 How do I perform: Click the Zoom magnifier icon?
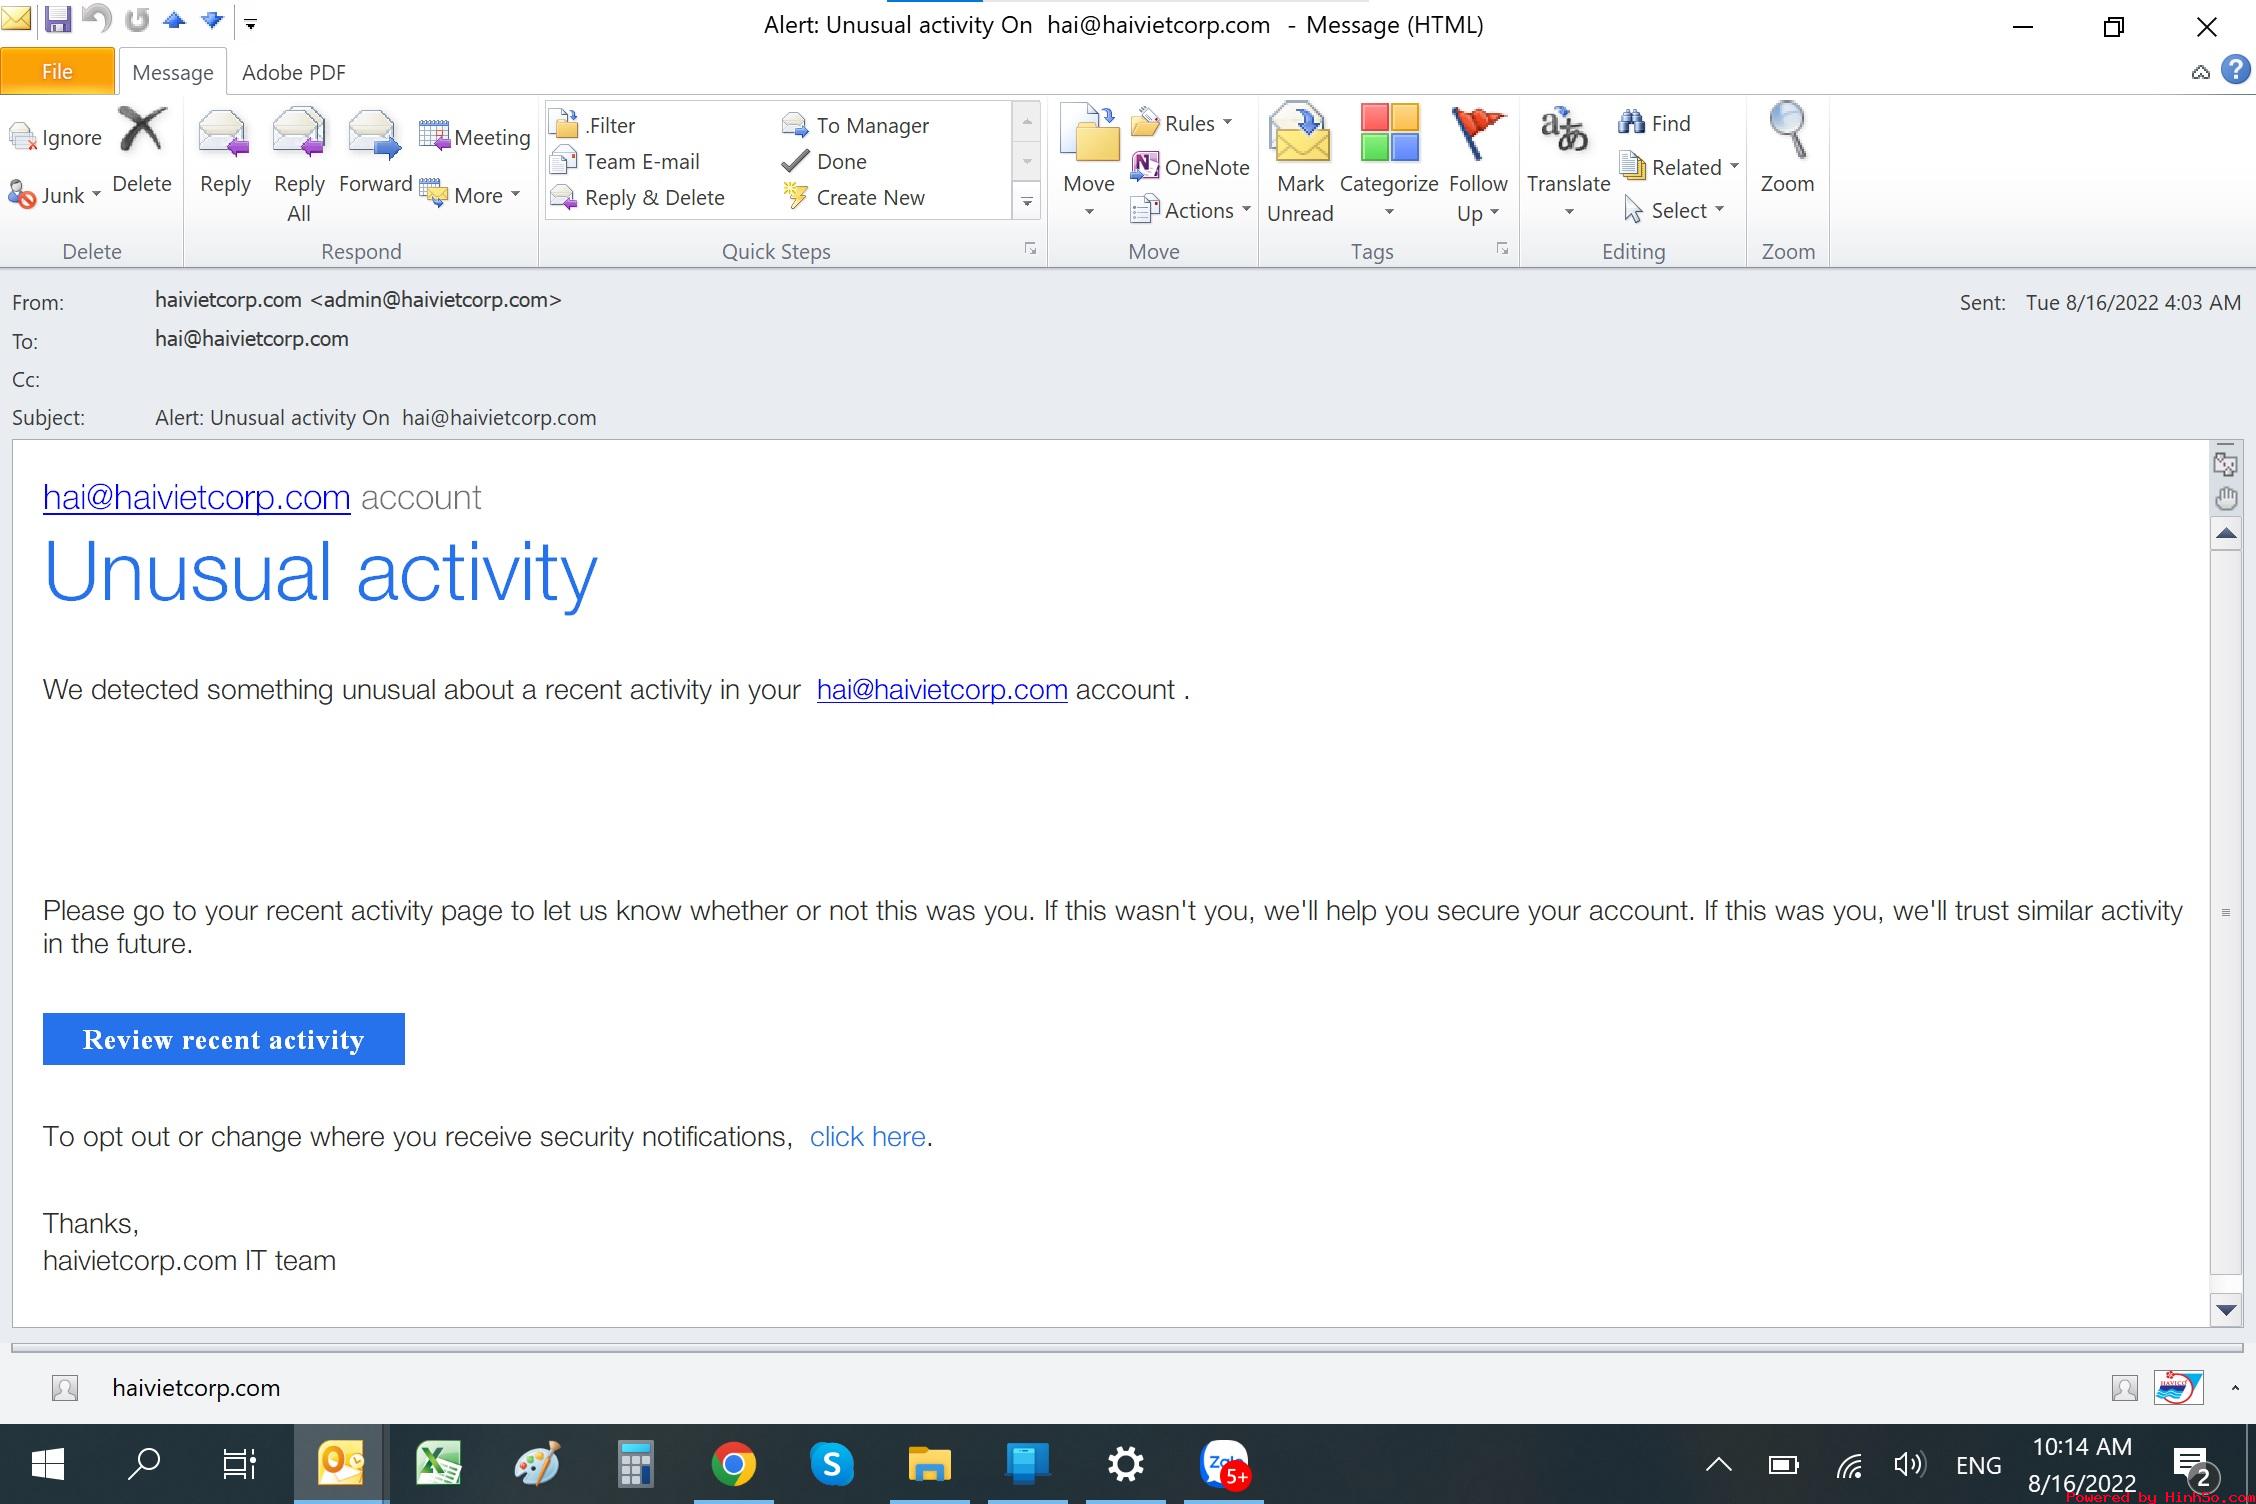(1787, 132)
